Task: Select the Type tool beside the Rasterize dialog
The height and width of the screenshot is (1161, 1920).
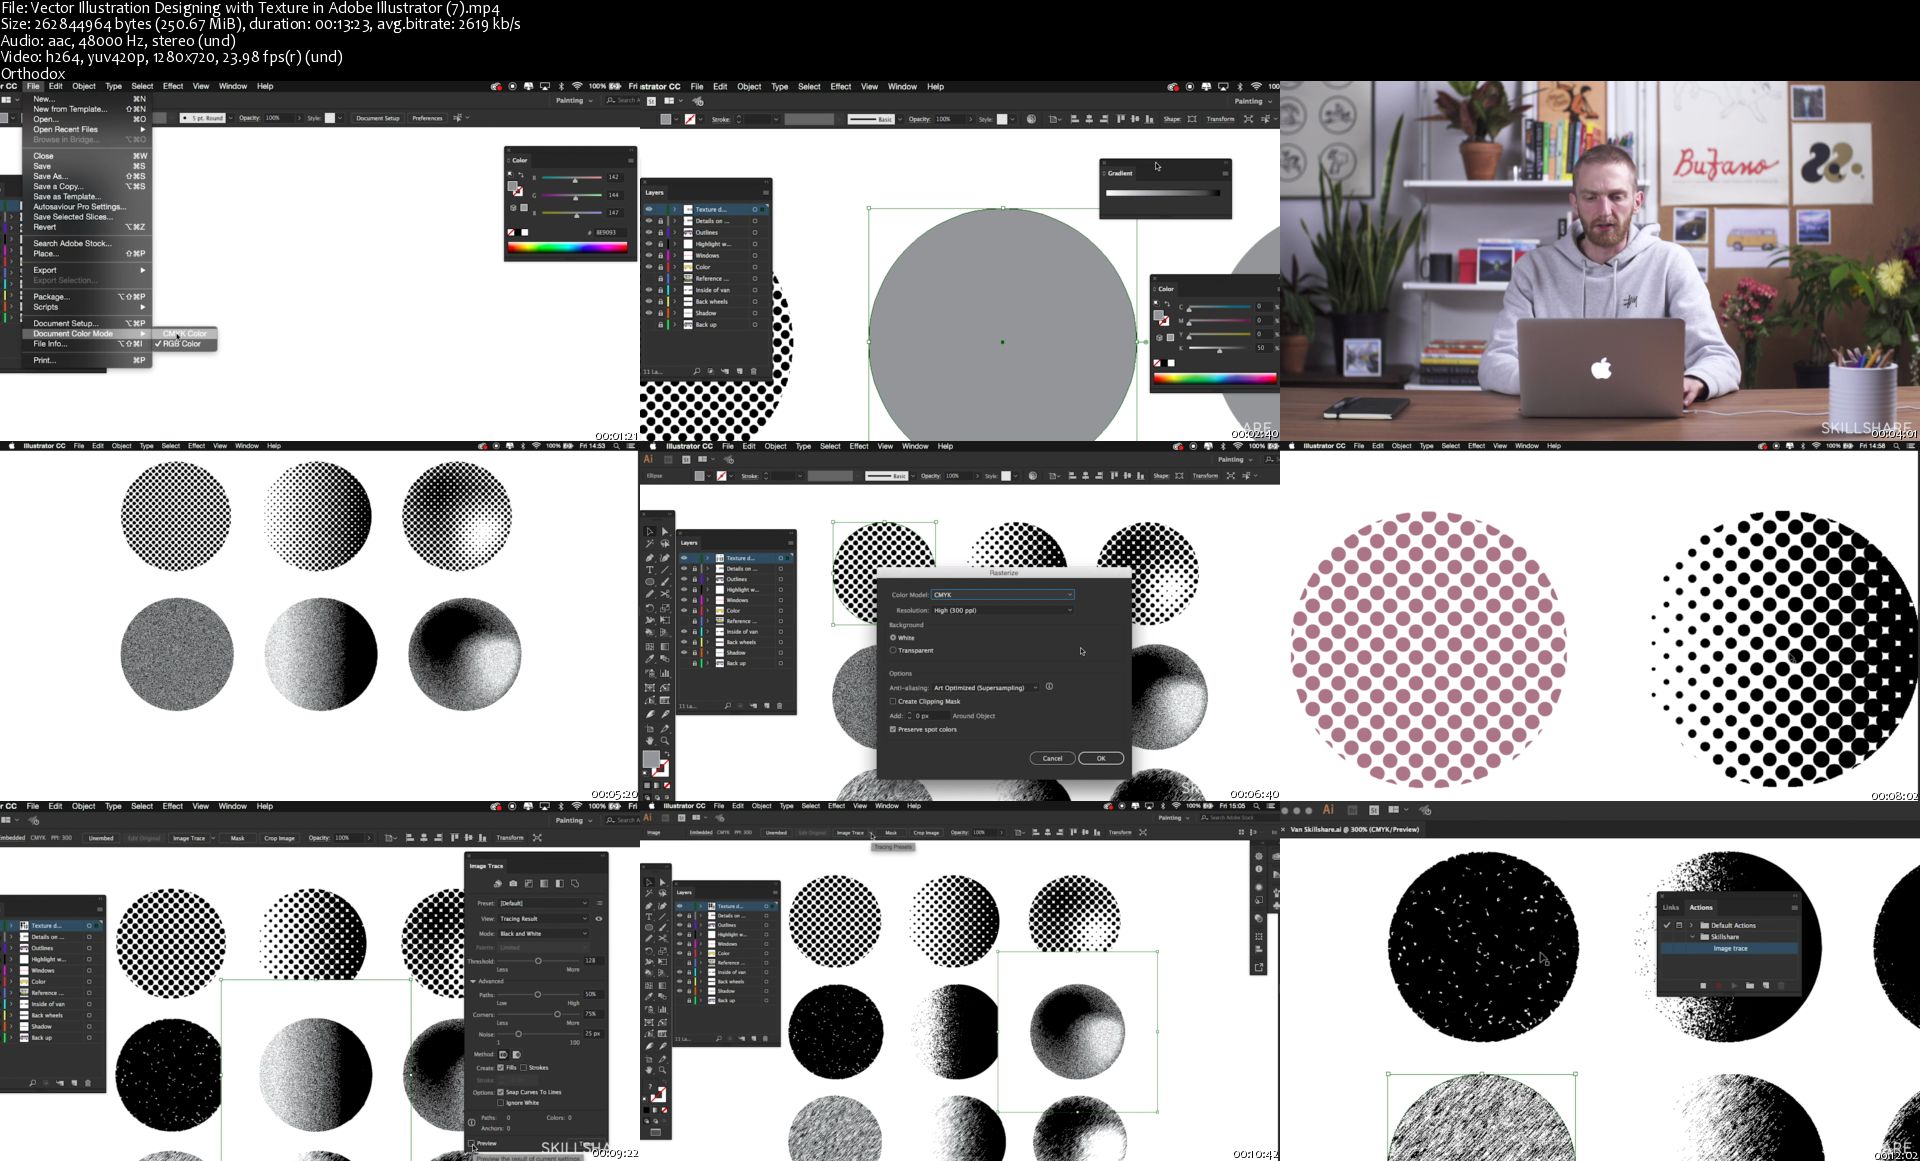Action: point(649,569)
